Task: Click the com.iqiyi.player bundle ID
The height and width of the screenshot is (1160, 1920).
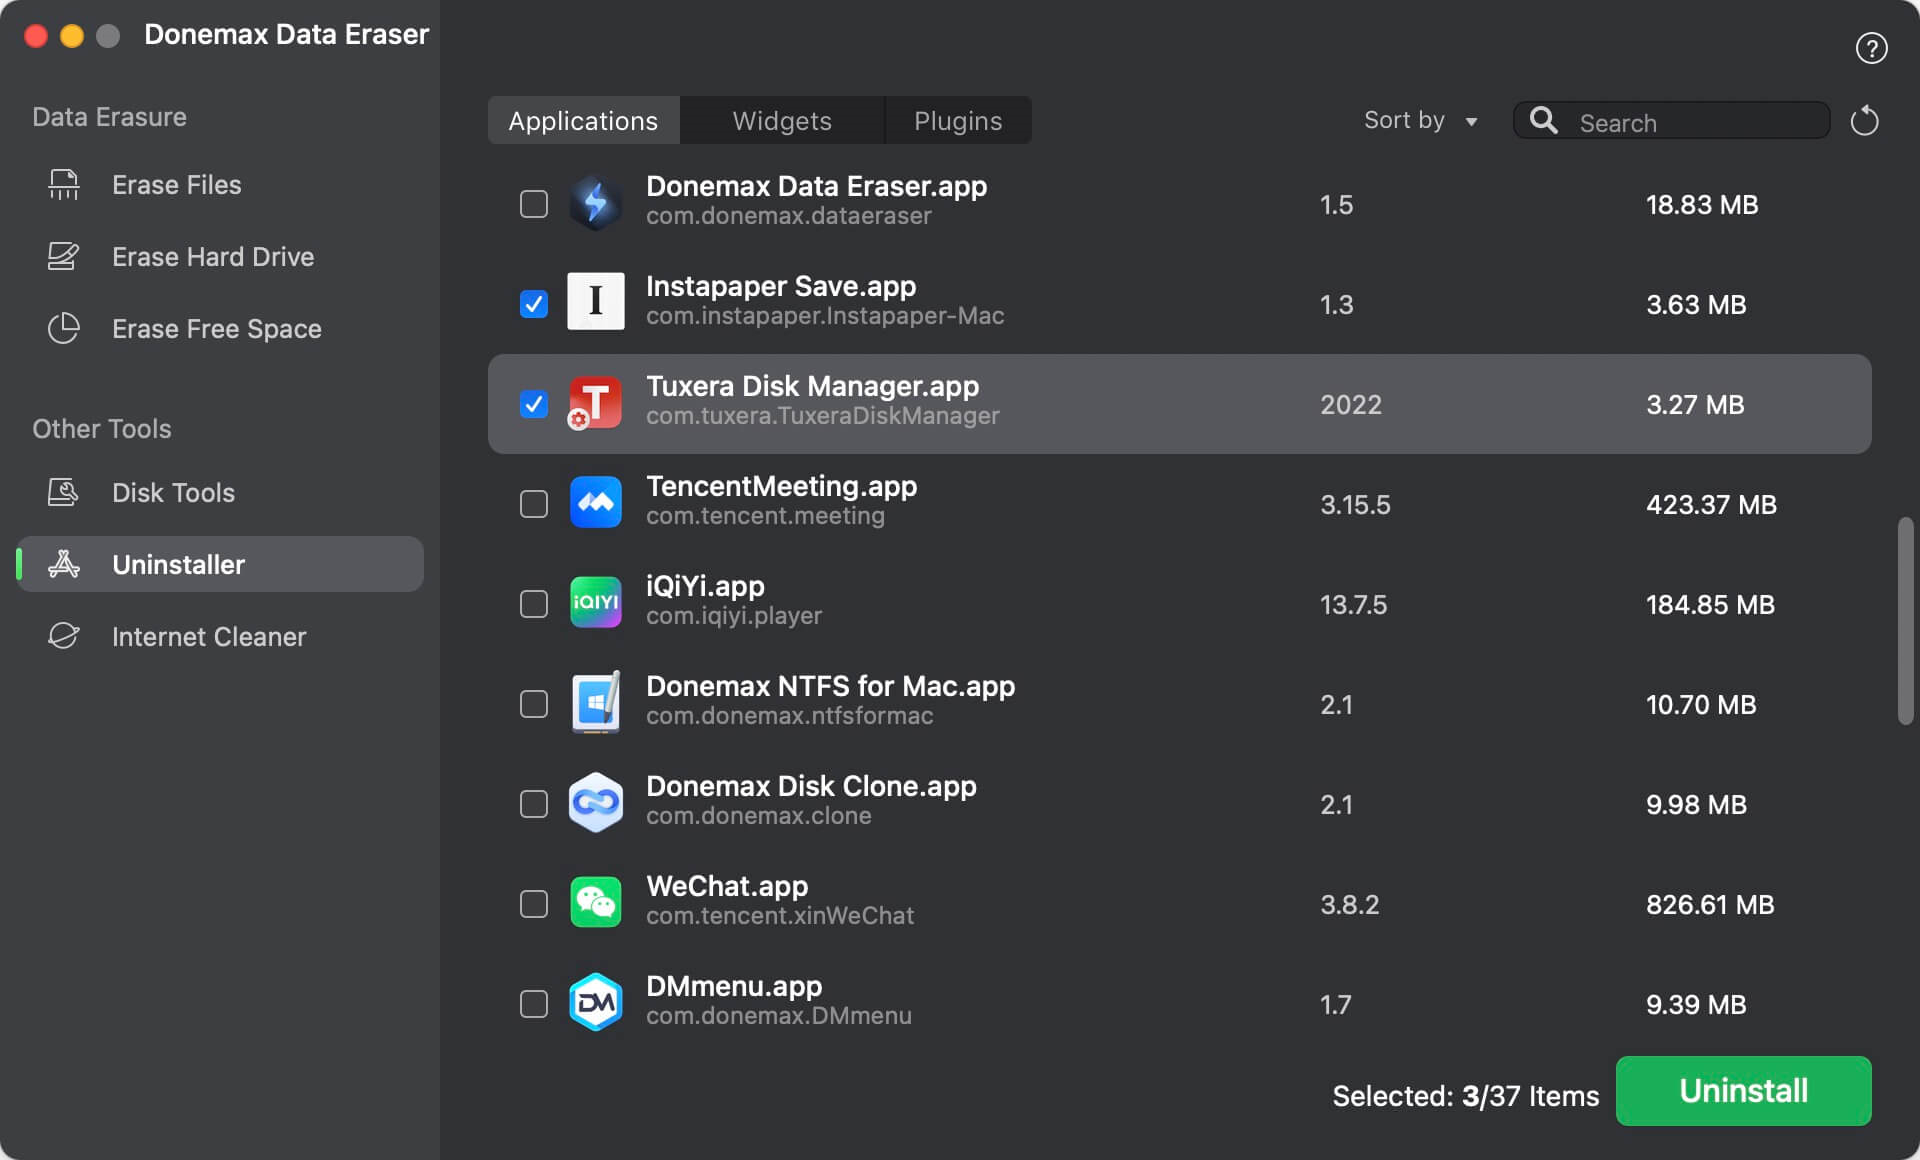Action: click(x=734, y=616)
